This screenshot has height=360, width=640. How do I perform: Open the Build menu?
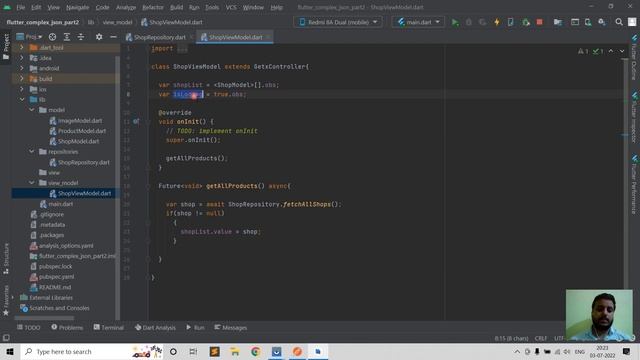point(176,7)
